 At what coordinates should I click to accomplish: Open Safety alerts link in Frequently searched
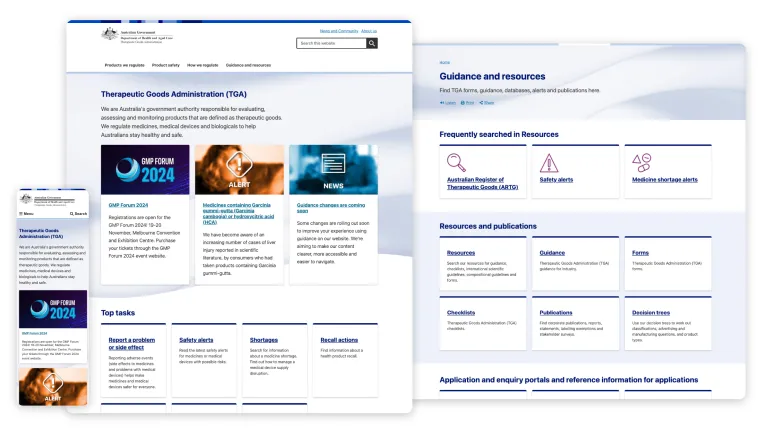point(556,180)
